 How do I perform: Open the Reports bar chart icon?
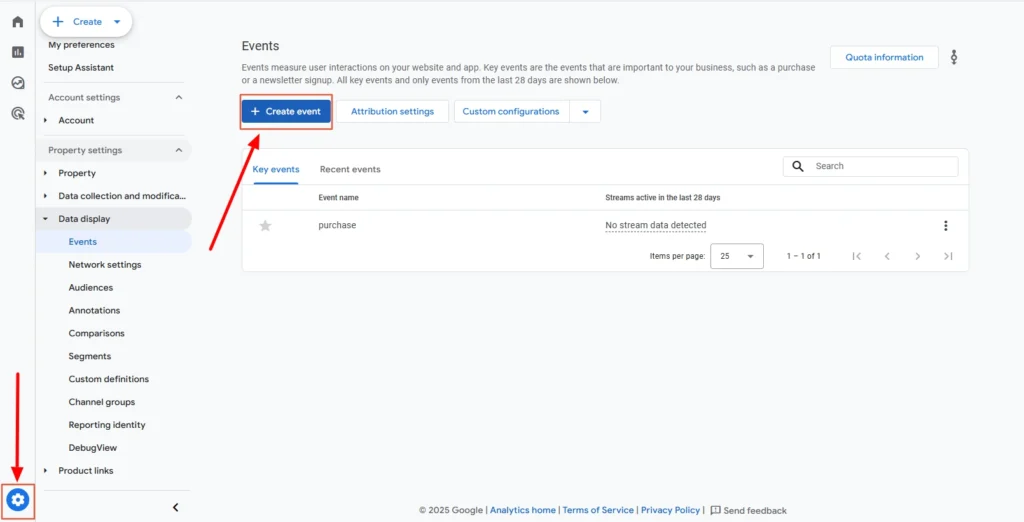tap(17, 52)
